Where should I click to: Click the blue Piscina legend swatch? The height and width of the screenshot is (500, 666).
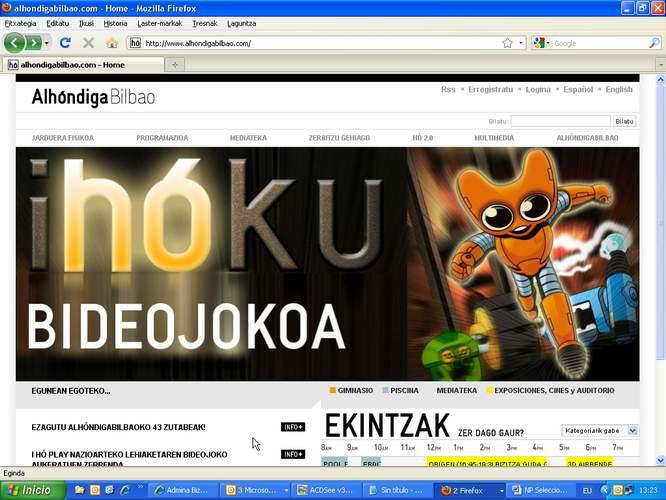pyautogui.click(x=385, y=390)
